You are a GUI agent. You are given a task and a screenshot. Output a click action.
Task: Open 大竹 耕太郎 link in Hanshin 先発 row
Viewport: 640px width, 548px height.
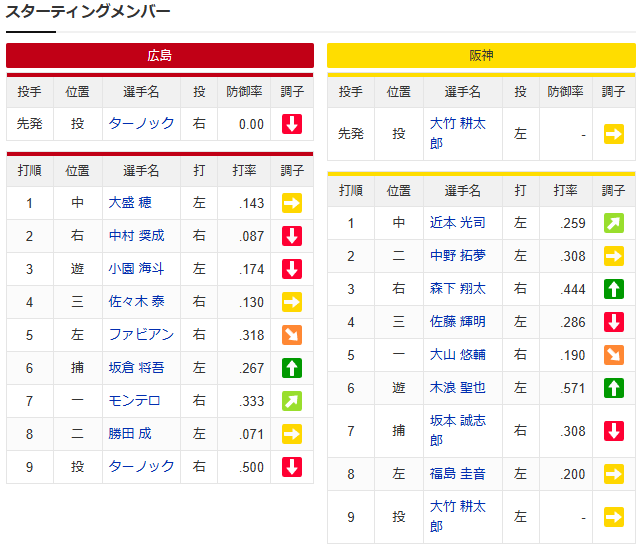(x=458, y=133)
